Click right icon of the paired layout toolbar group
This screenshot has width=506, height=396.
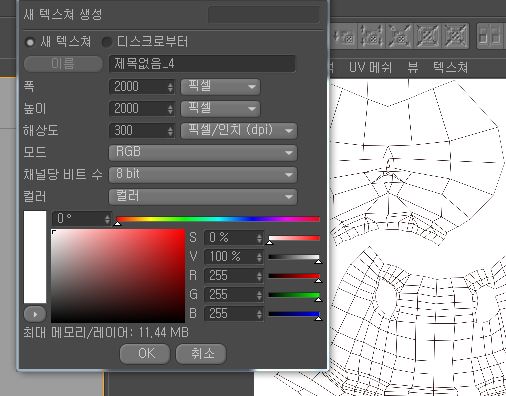(x=497, y=36)
